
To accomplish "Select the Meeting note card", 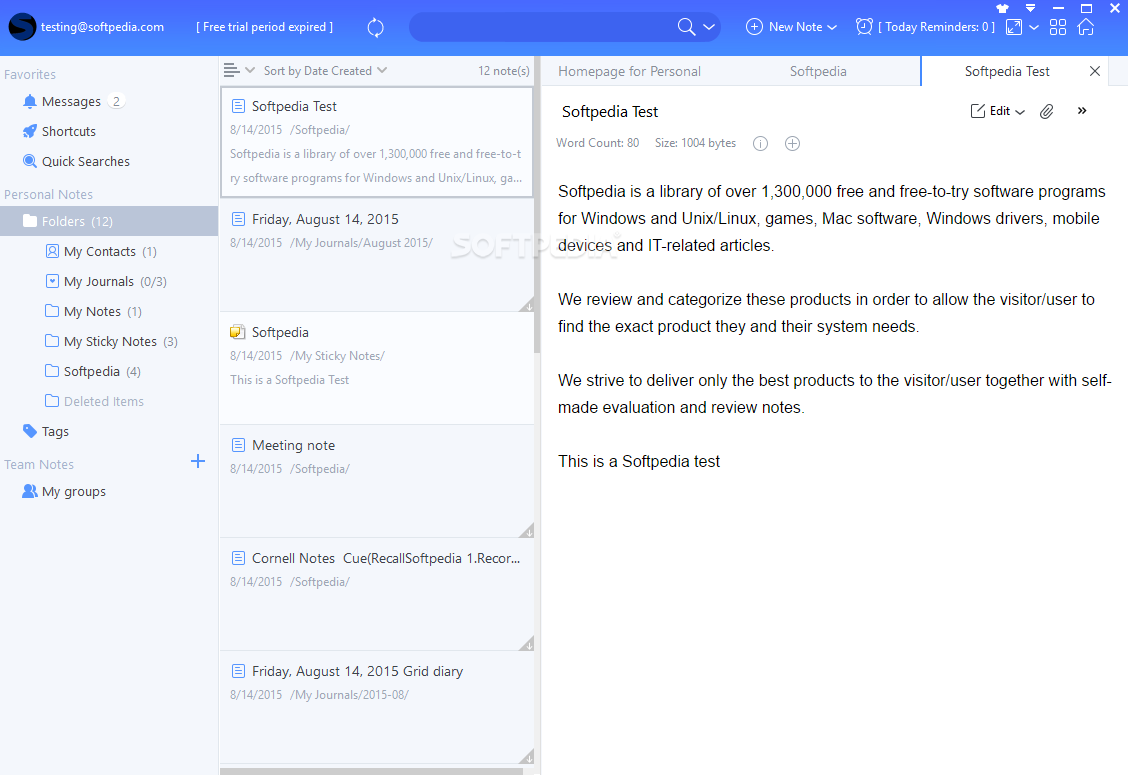I will [x=377, y=481].
